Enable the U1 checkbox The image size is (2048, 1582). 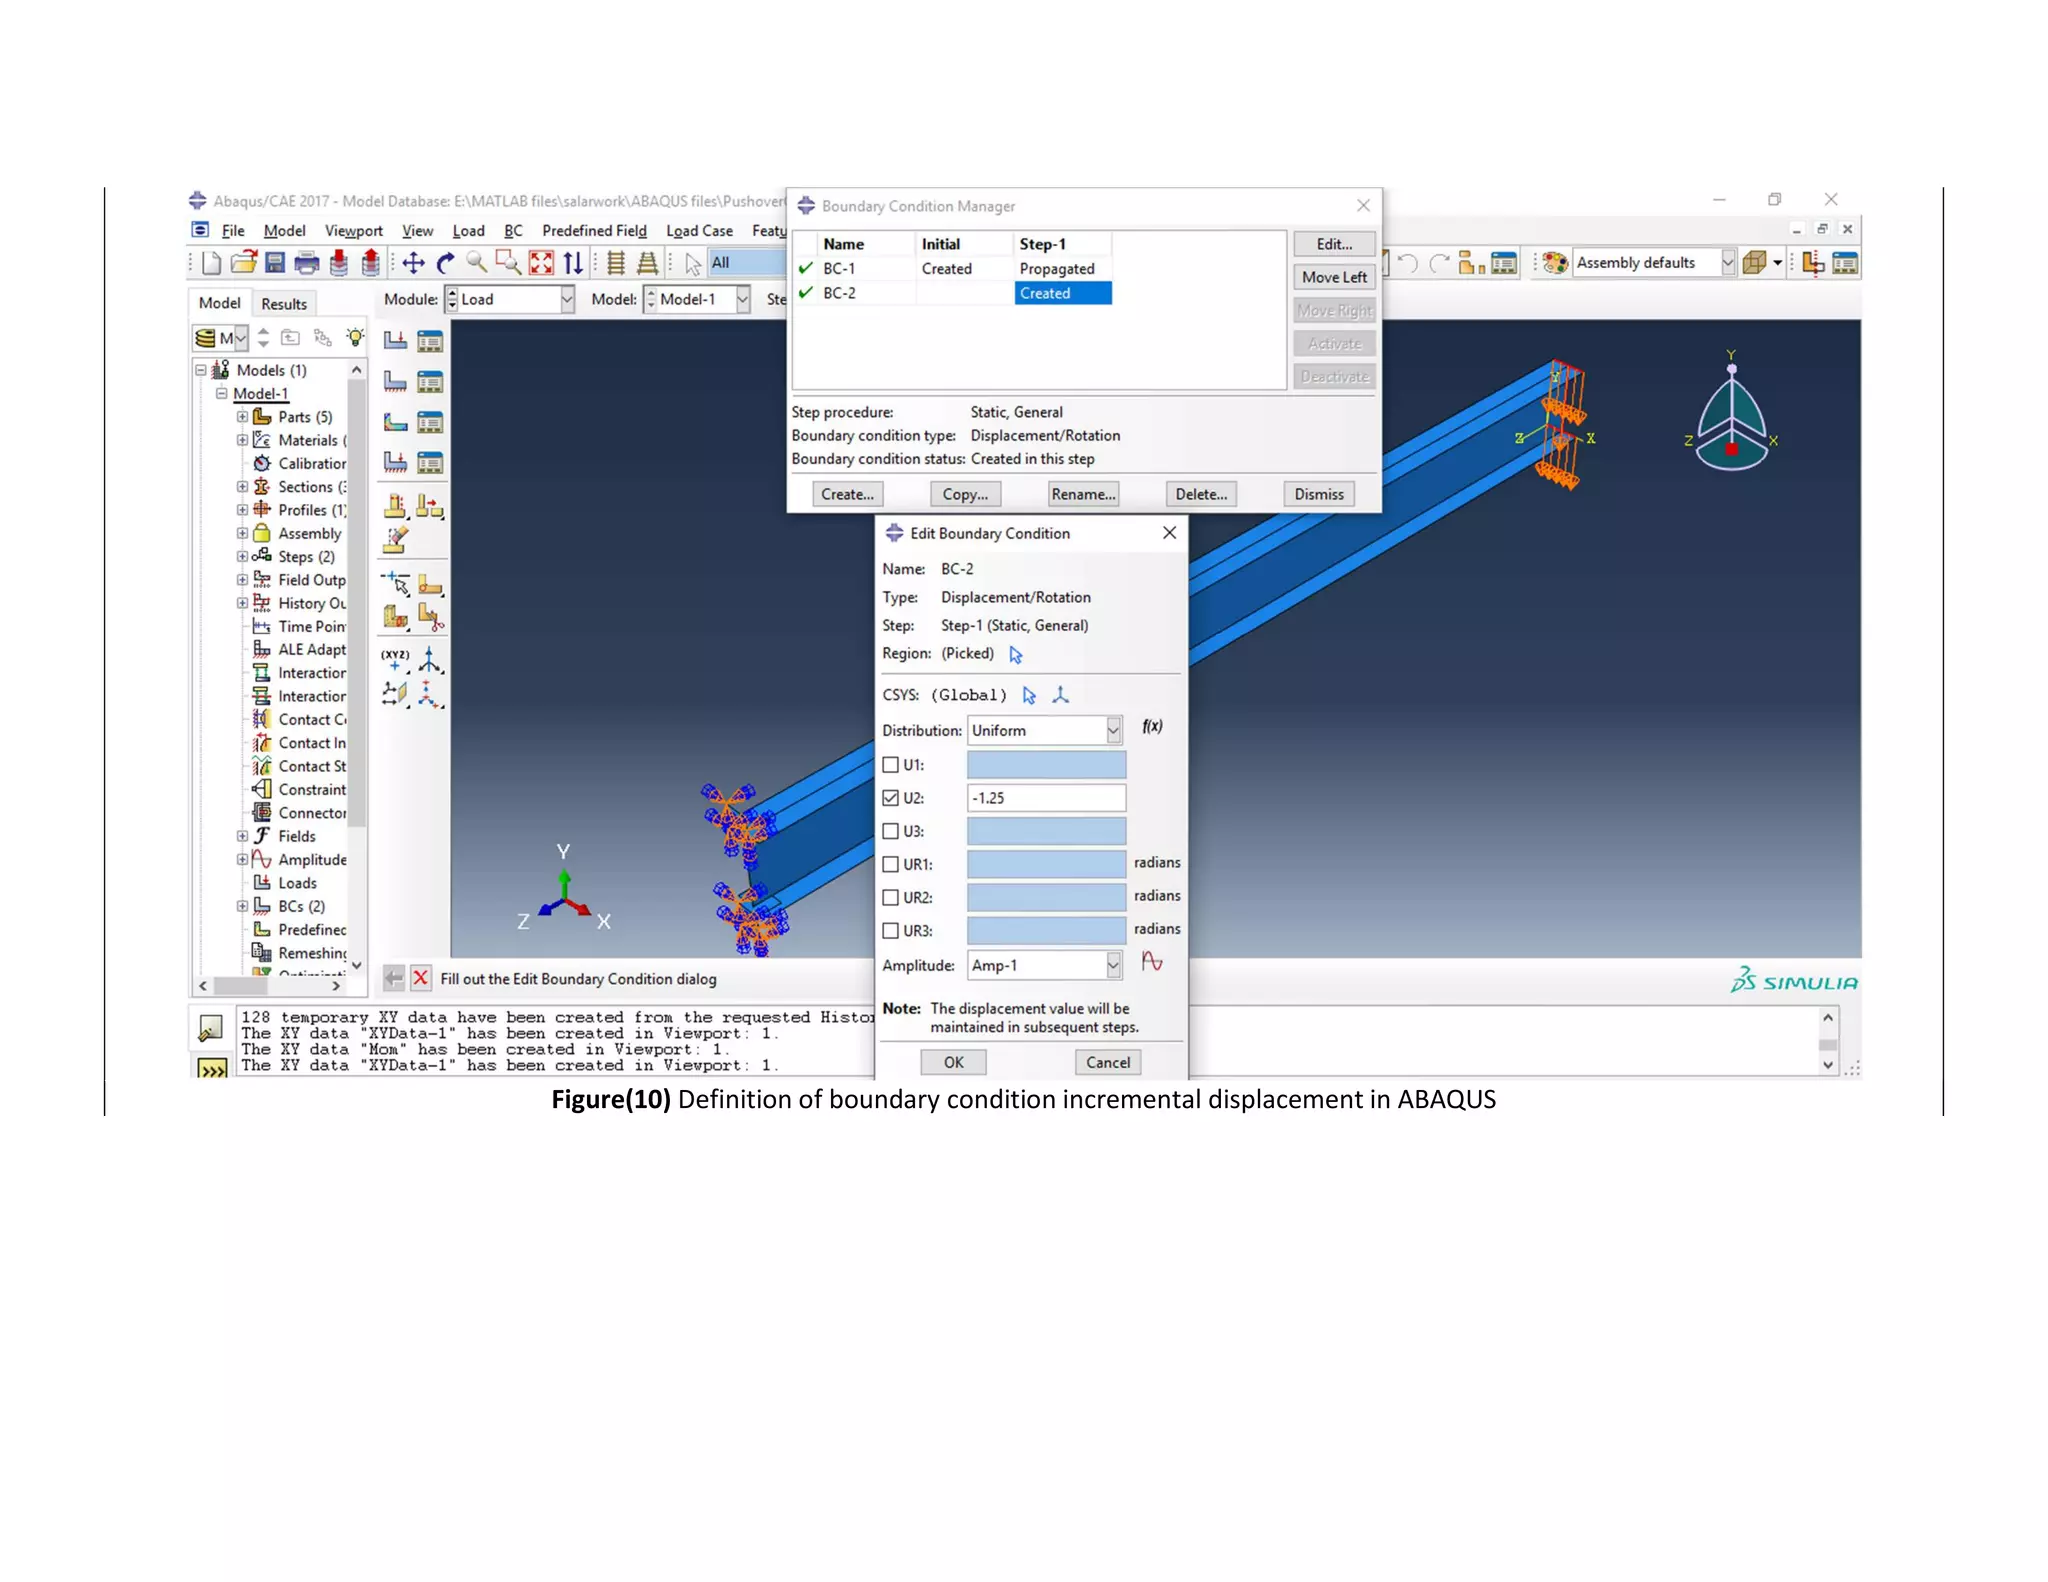coord(891,765)
